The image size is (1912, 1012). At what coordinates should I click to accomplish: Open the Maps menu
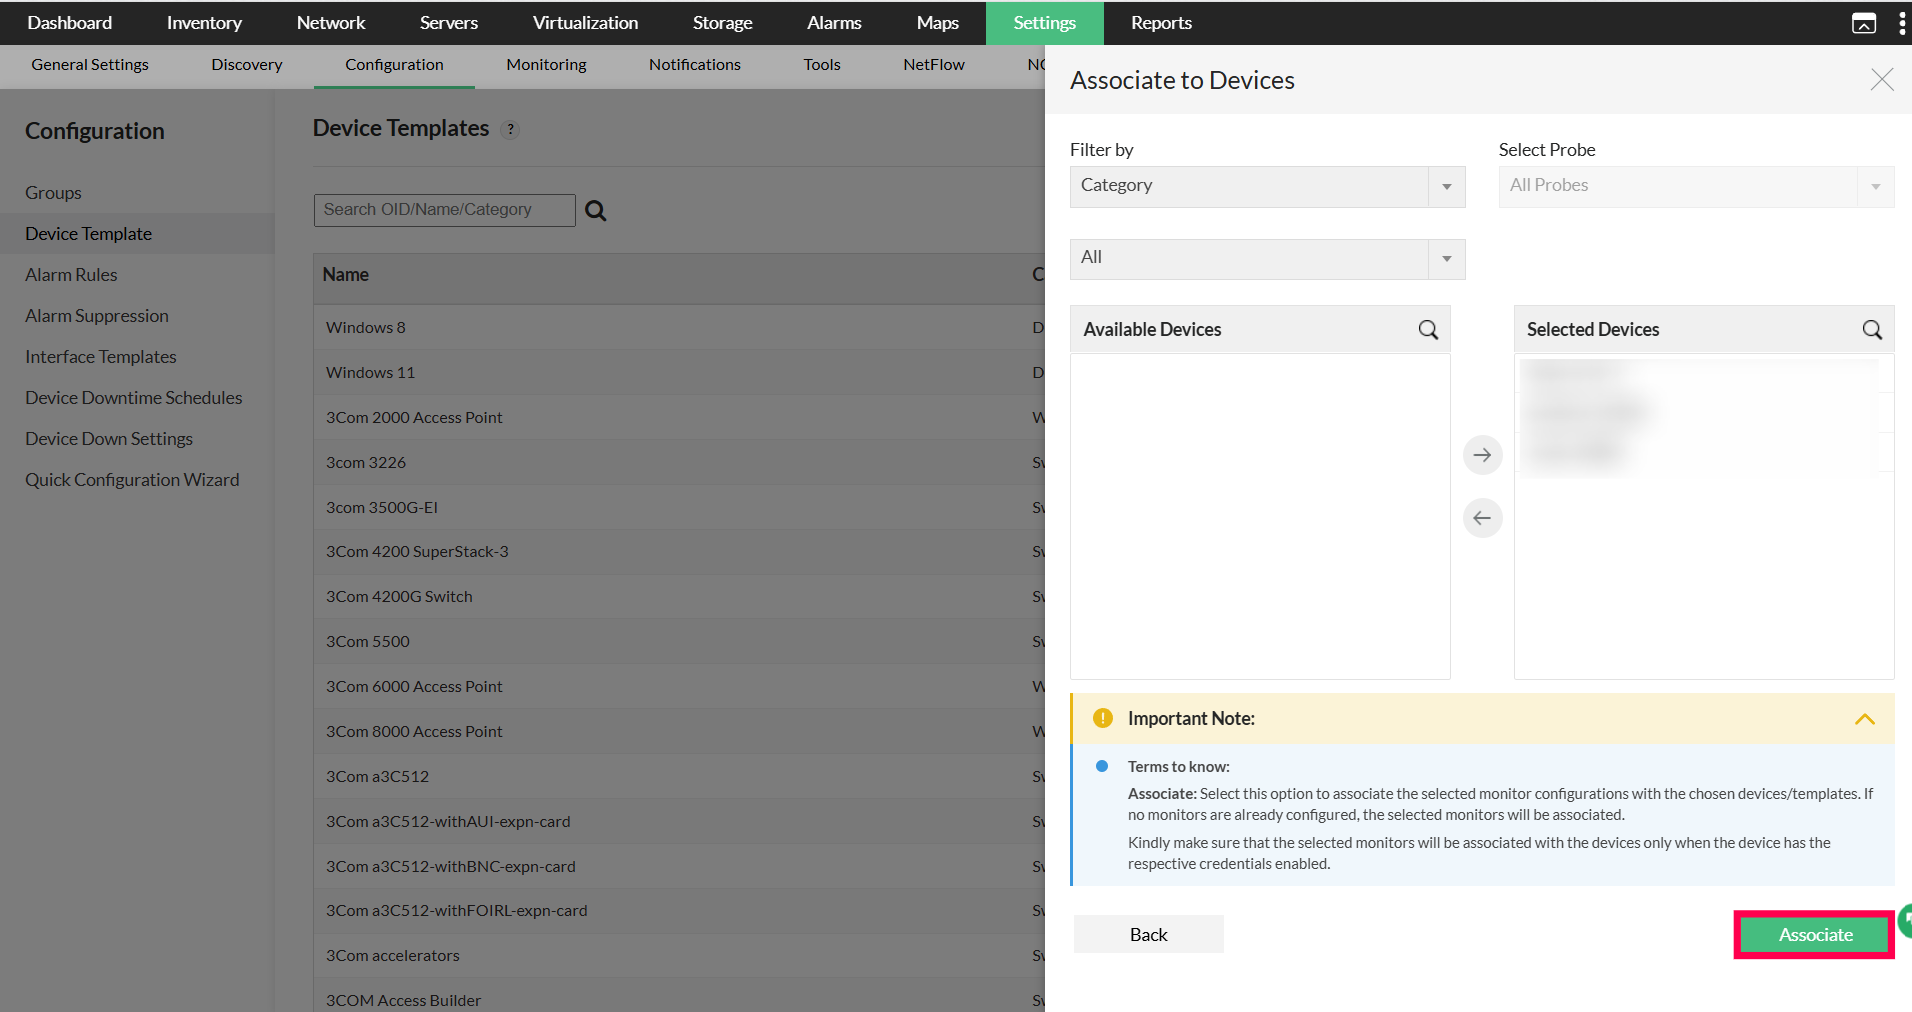937,23
